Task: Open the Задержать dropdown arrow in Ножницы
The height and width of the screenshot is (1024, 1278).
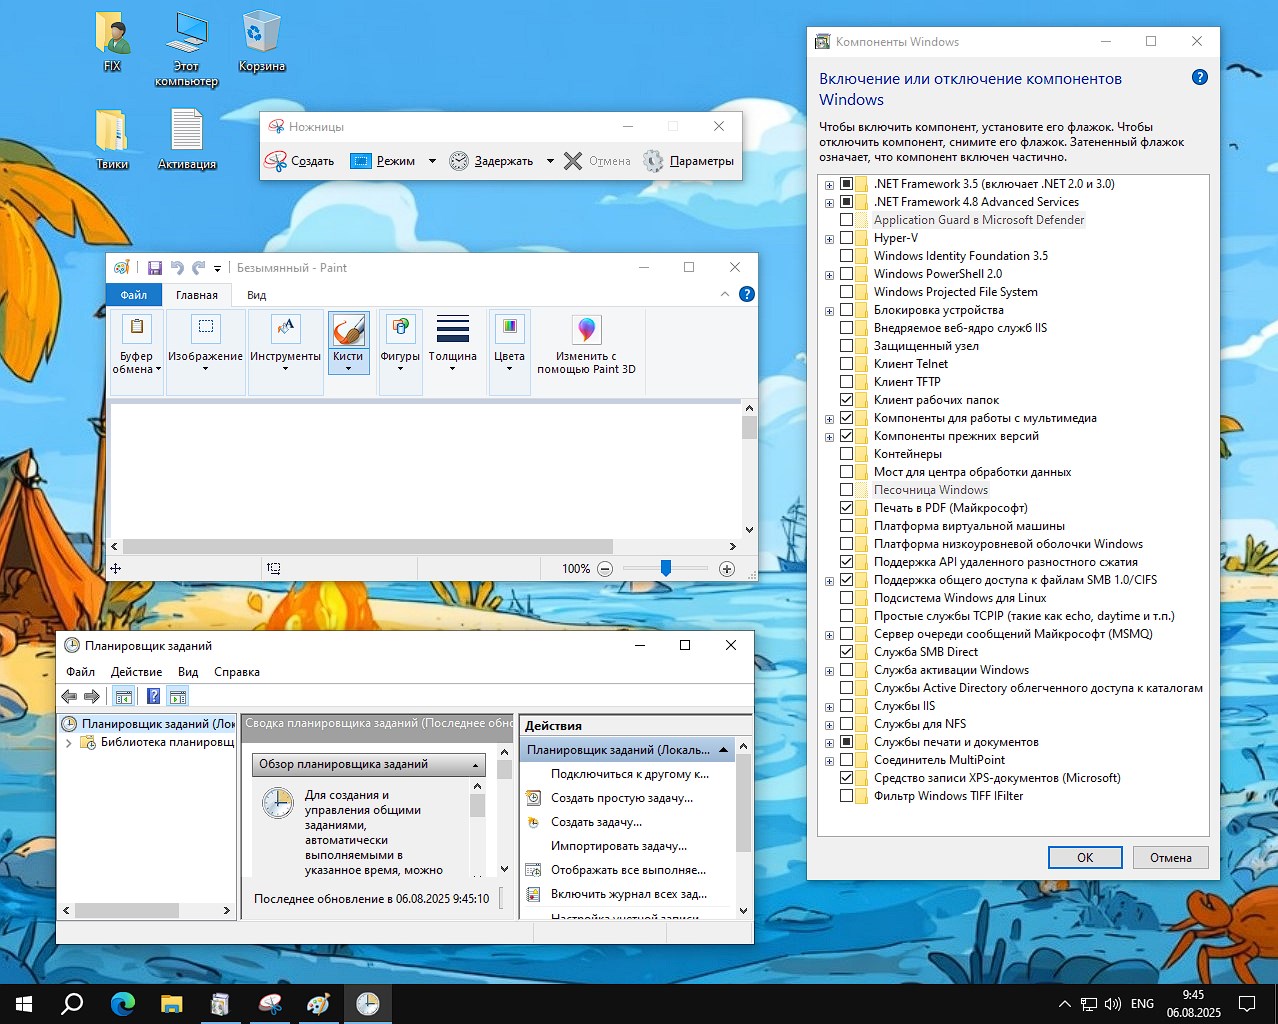Action: point(550,161)
